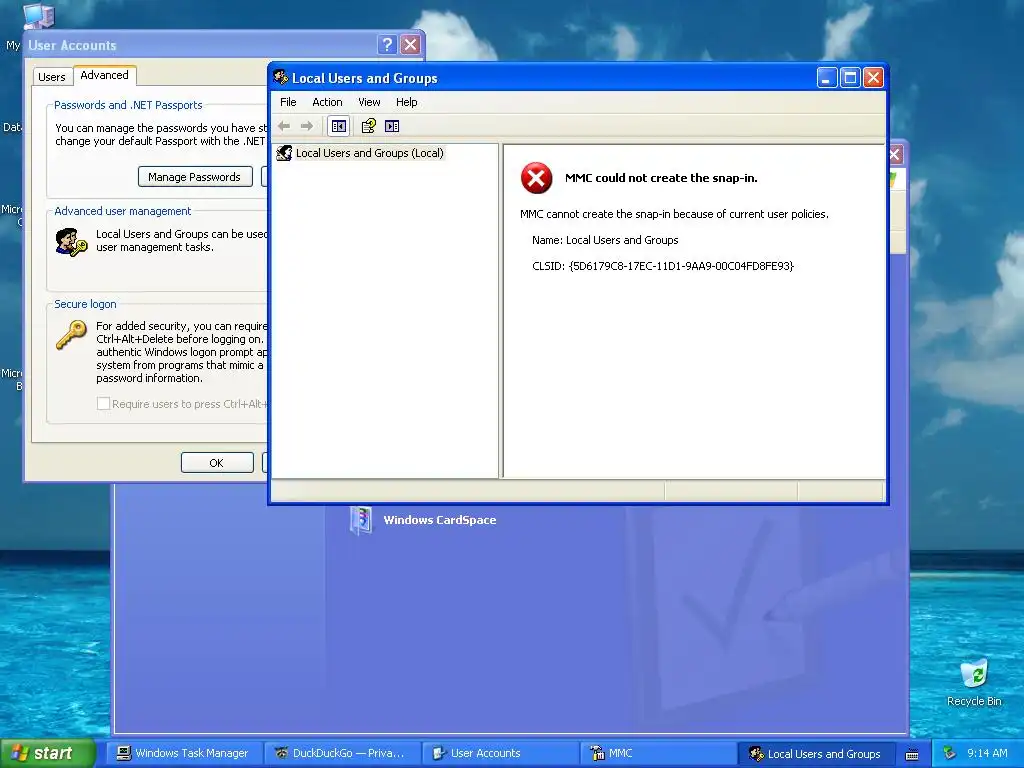Screen dimensions: 1024x768
Task: Open the View menu
Action: coord(369,102)
